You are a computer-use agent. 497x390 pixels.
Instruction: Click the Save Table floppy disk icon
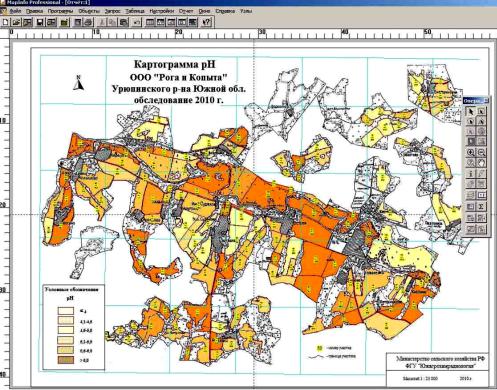(x=40, y=22)
